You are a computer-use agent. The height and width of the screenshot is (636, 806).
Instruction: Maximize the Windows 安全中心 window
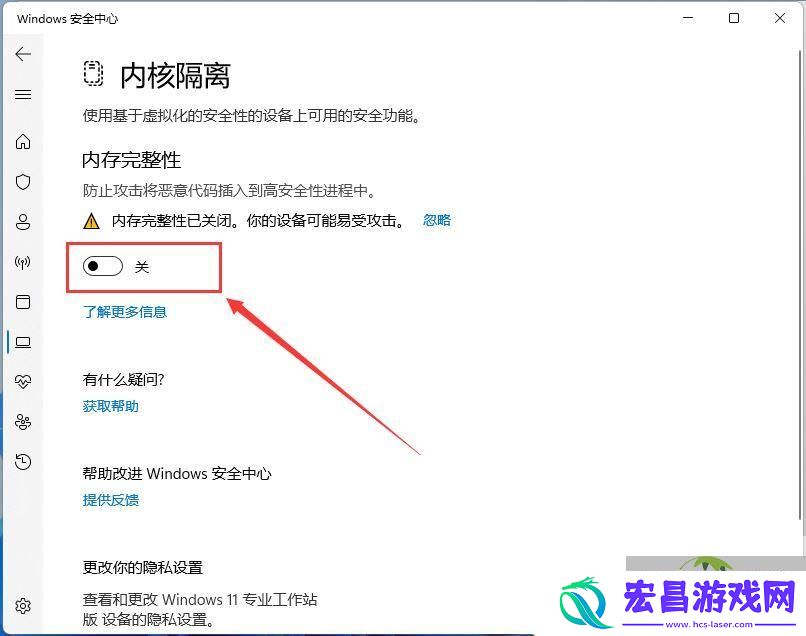(x=734, y=18)
